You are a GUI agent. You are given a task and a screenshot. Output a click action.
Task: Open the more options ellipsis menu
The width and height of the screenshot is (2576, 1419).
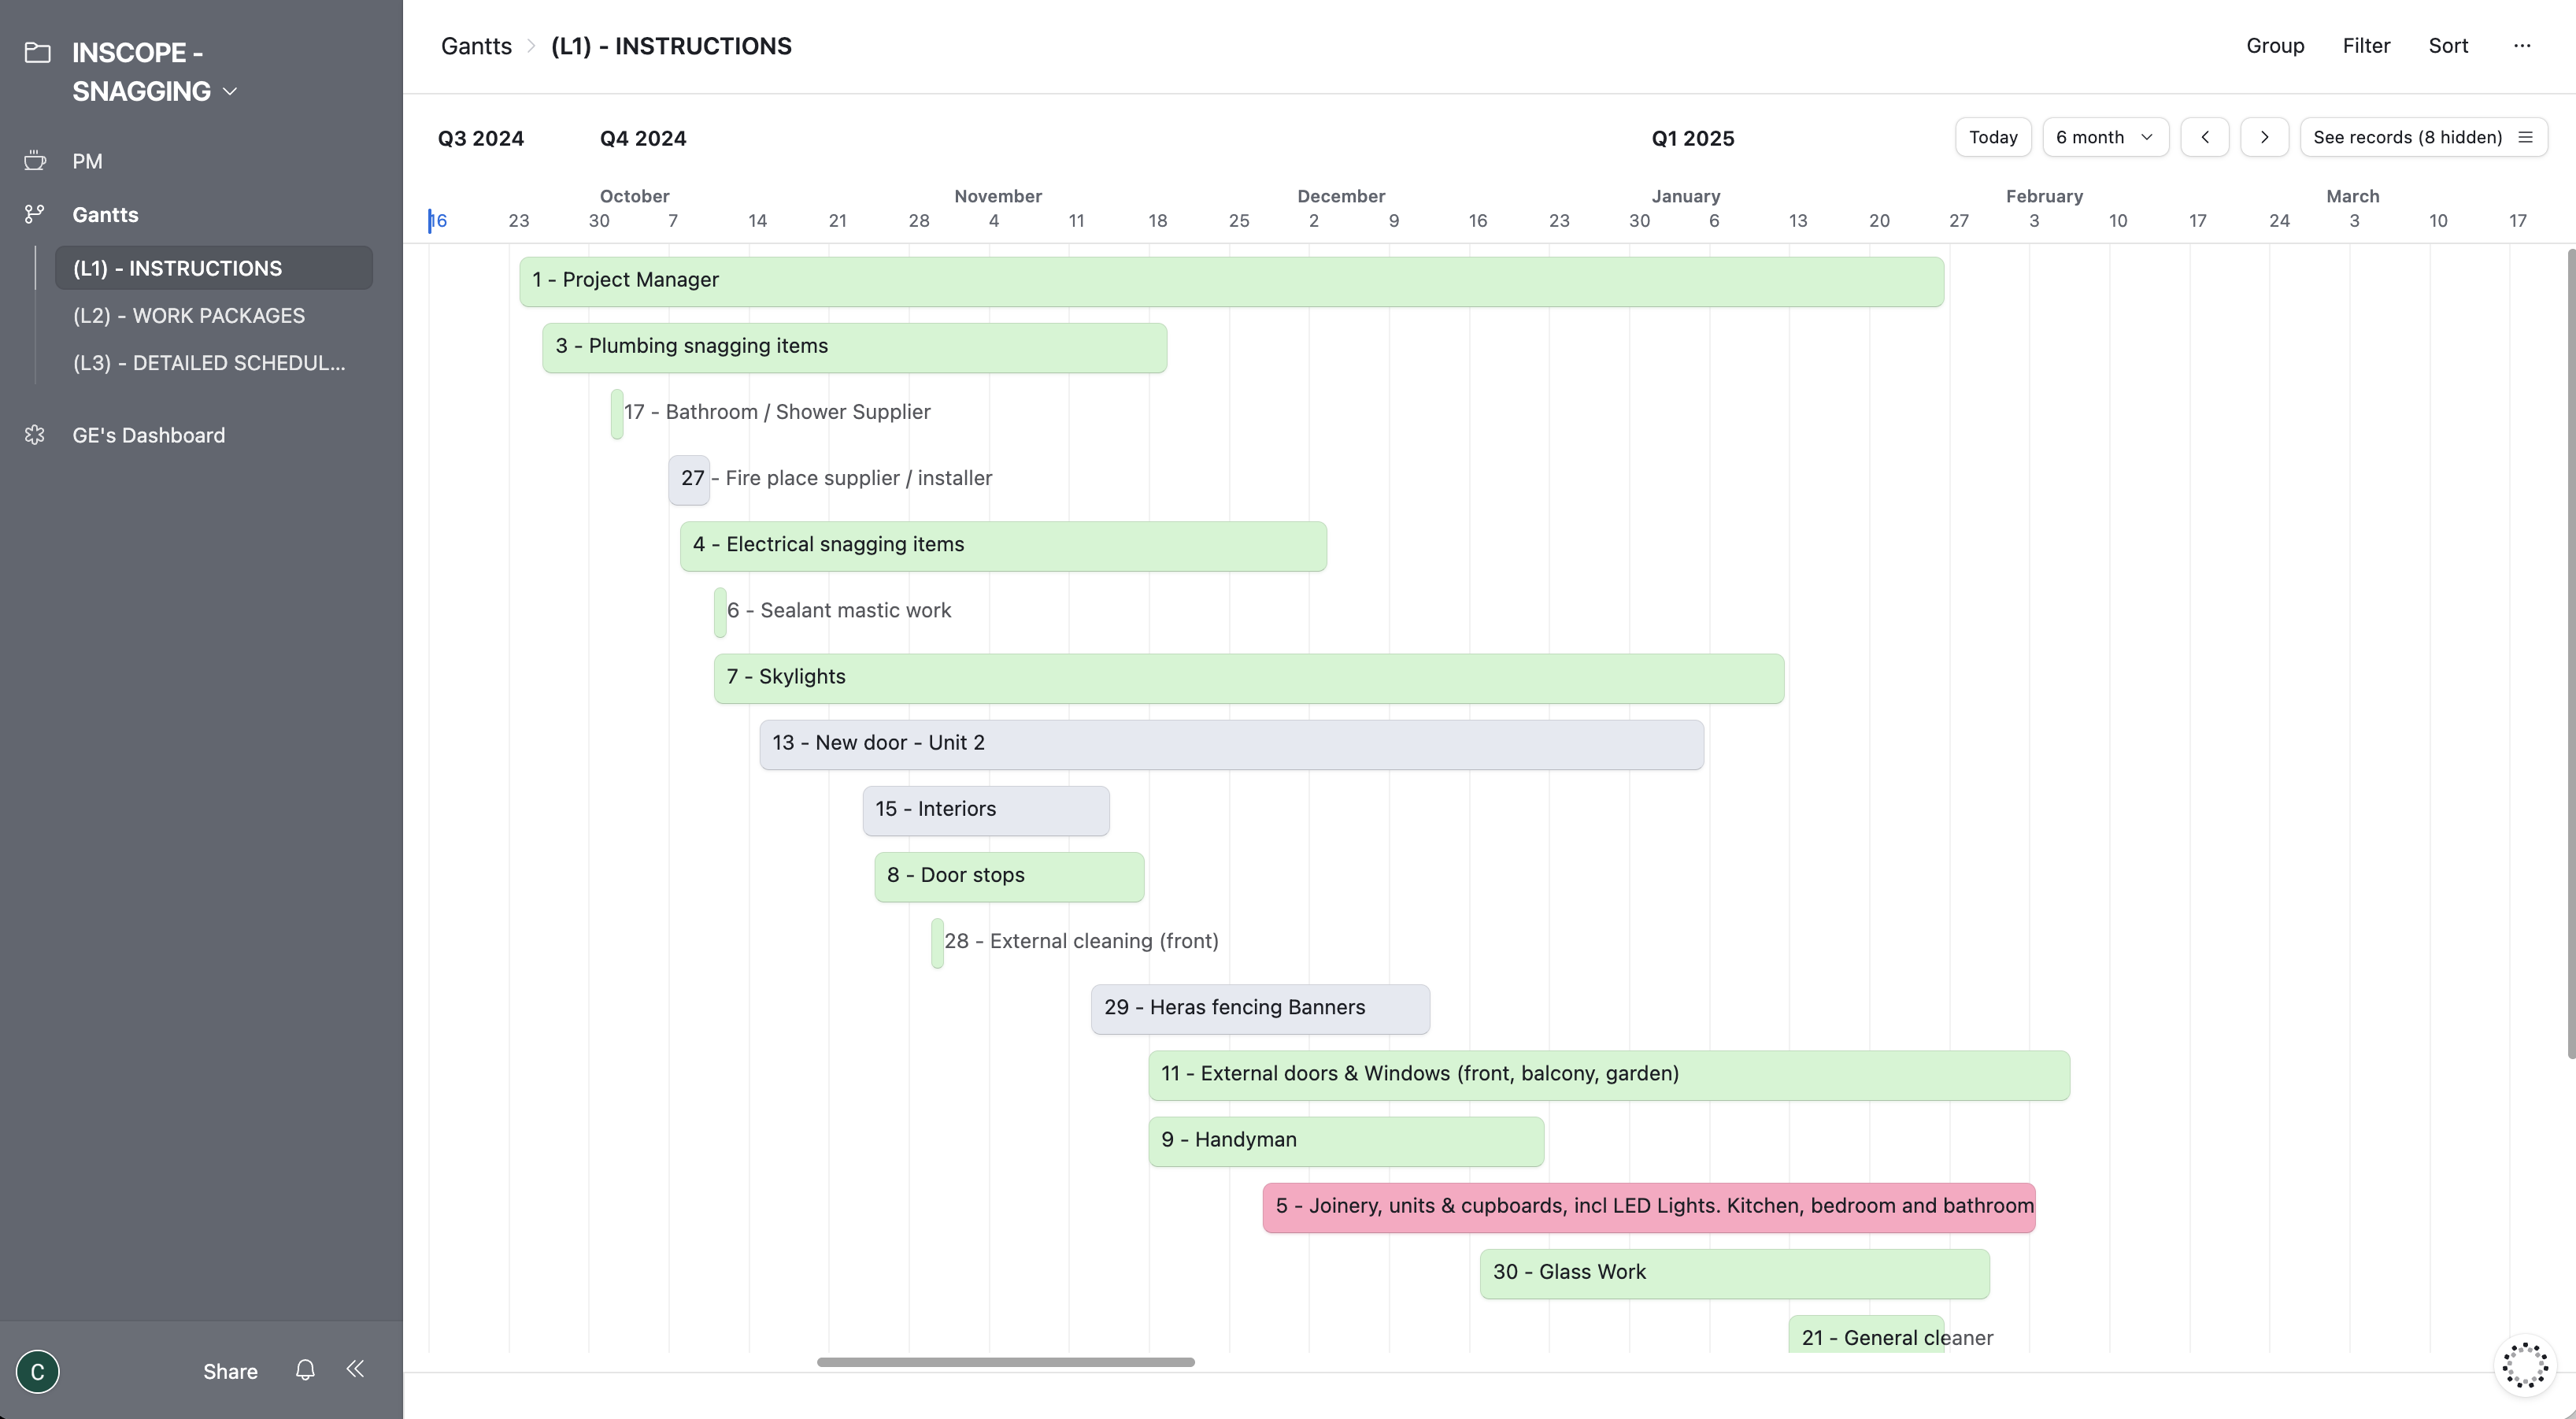[x=2522, y=46]
